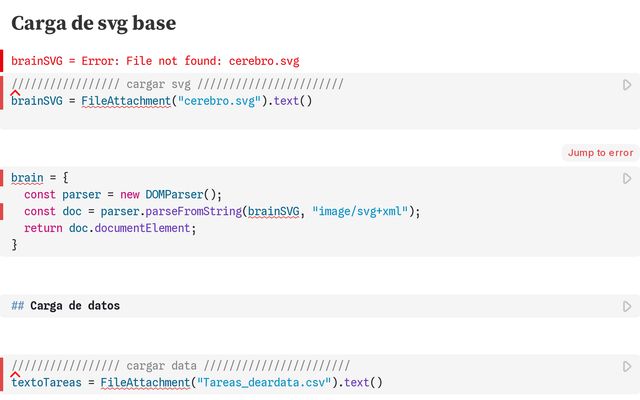Click the "Carga de svg base" heading
Viewport: 640px width, 400px height.
tap(93, 23)
